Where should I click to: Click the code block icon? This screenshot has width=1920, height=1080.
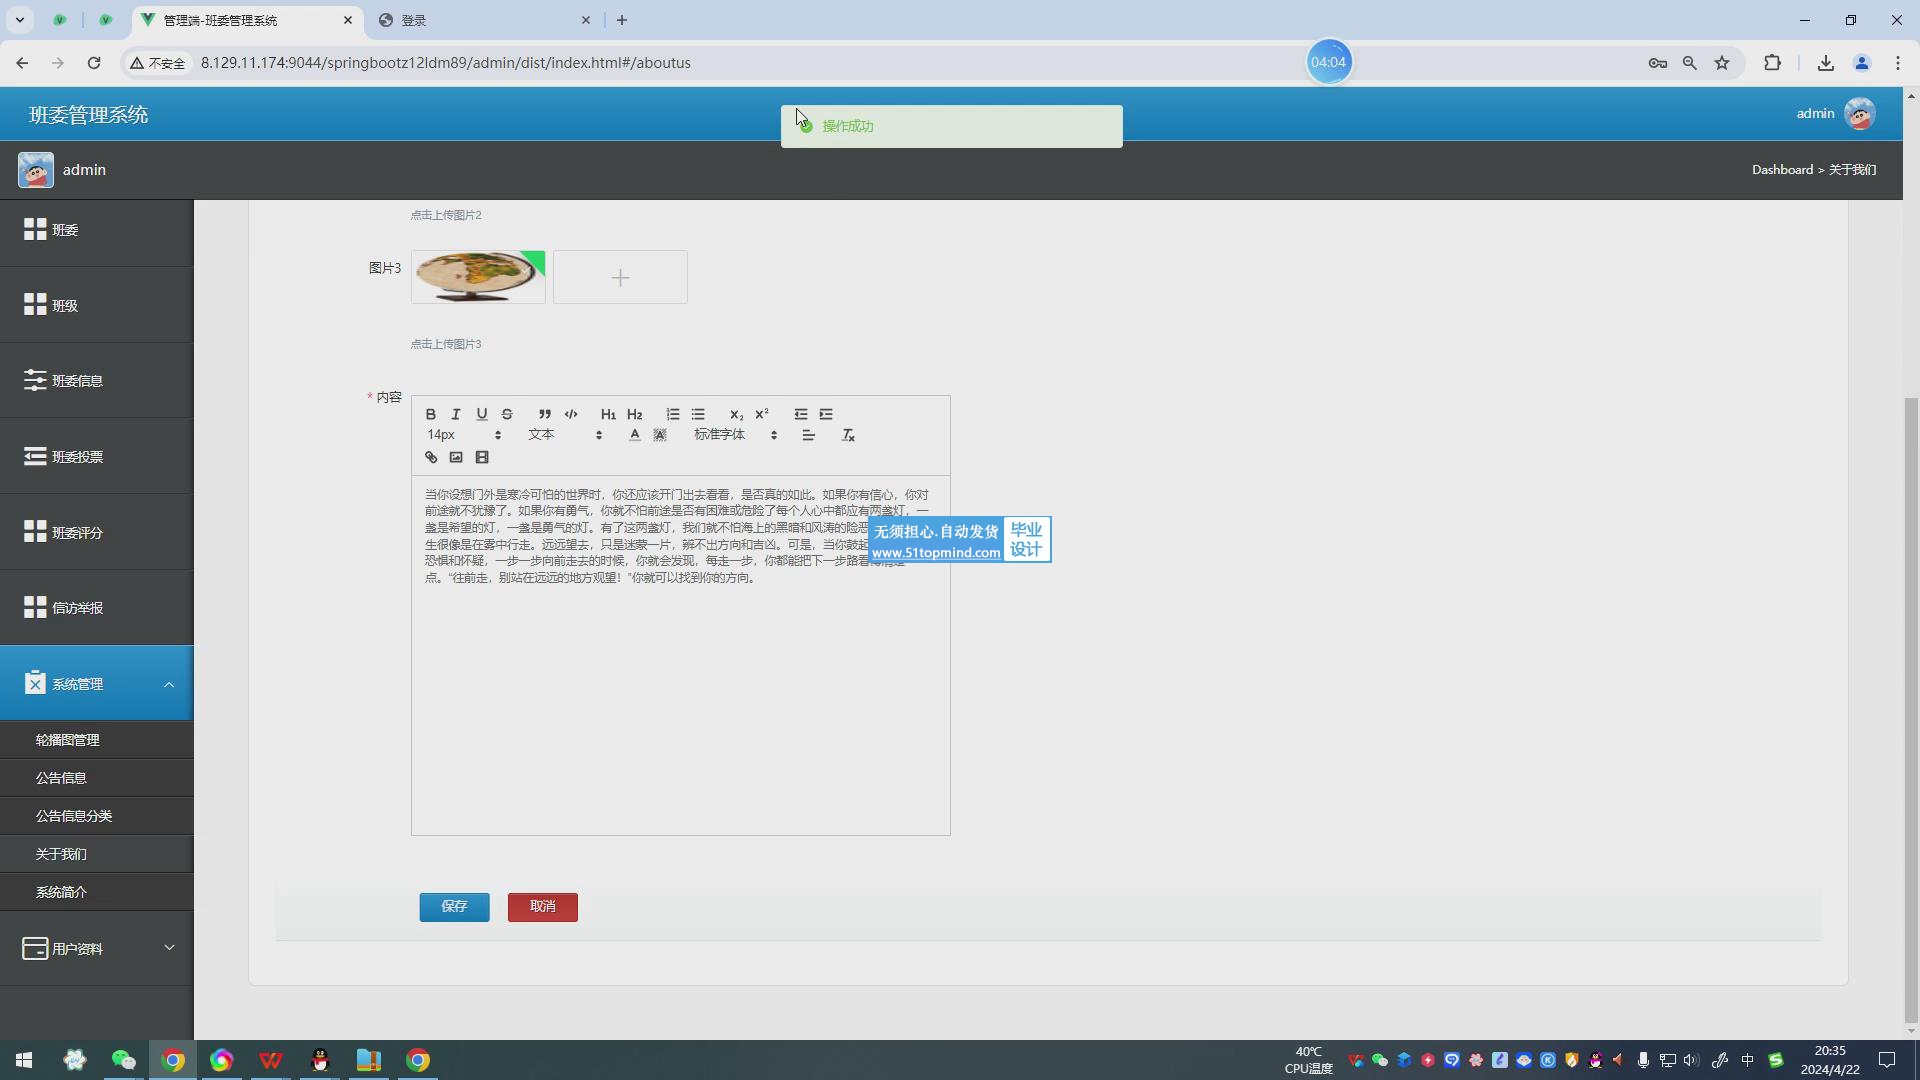tap(571, 414)
